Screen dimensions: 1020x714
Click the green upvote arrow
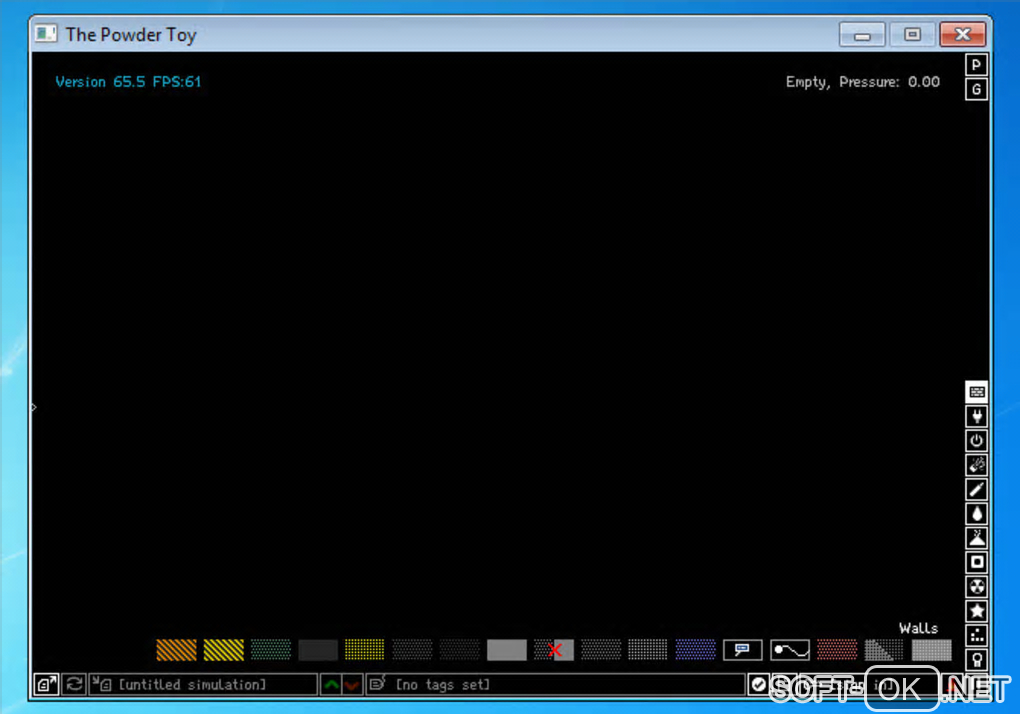[x=331, y=685]
